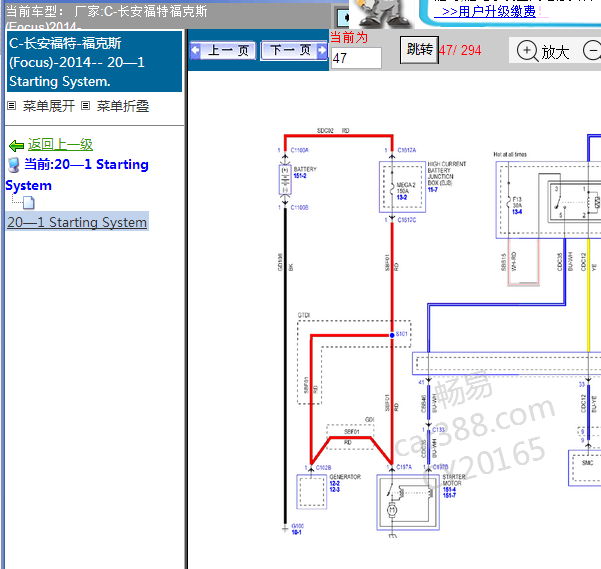Click the GENERATOR component label

345,477
